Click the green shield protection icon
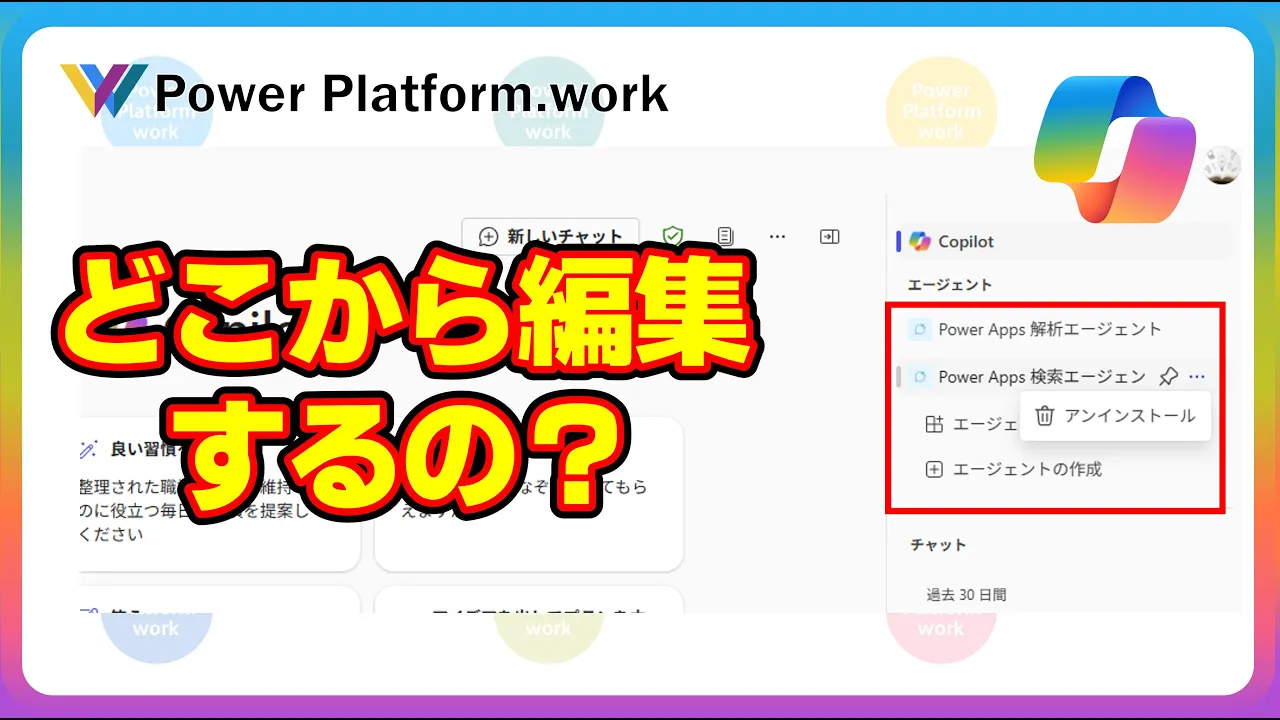 point(673,236)
